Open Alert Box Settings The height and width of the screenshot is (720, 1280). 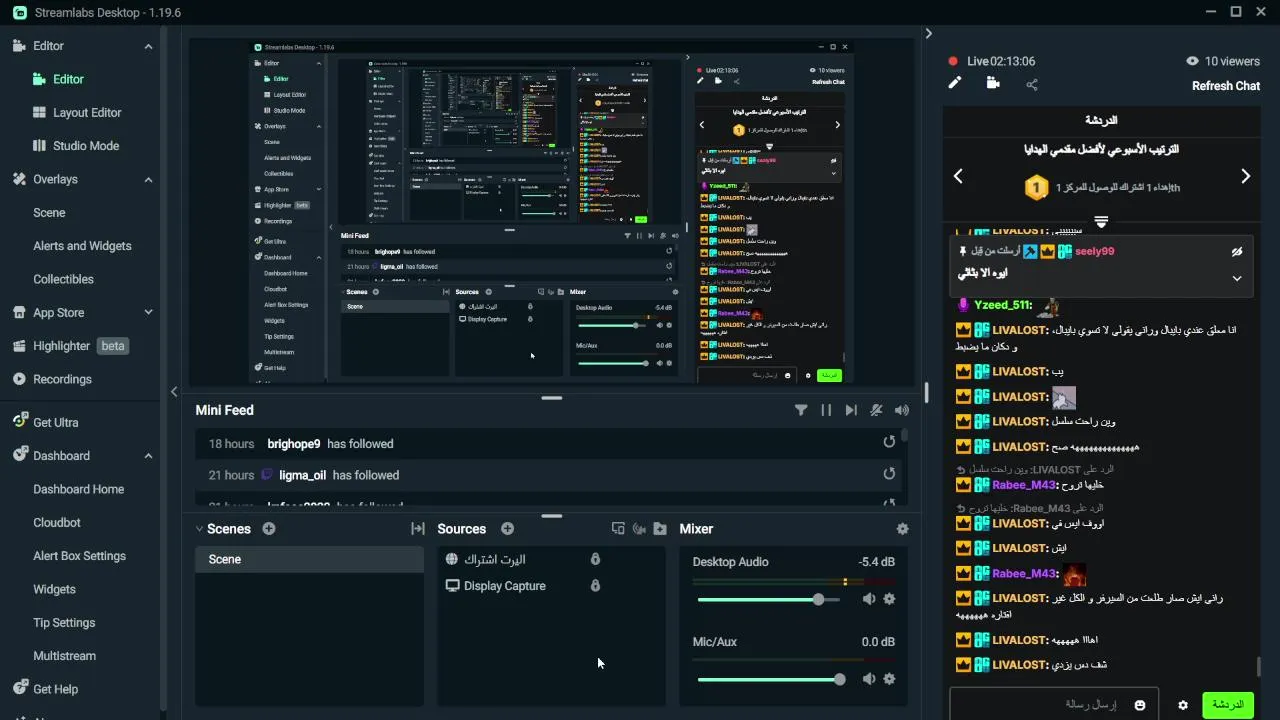point(79,556)
